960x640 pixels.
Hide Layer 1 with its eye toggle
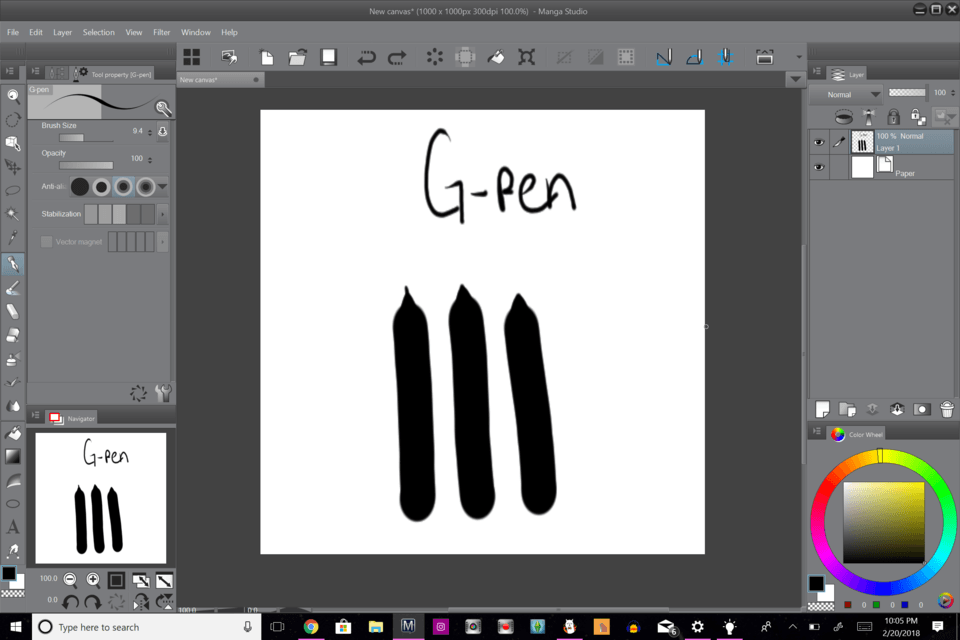[x=818, y=141]
